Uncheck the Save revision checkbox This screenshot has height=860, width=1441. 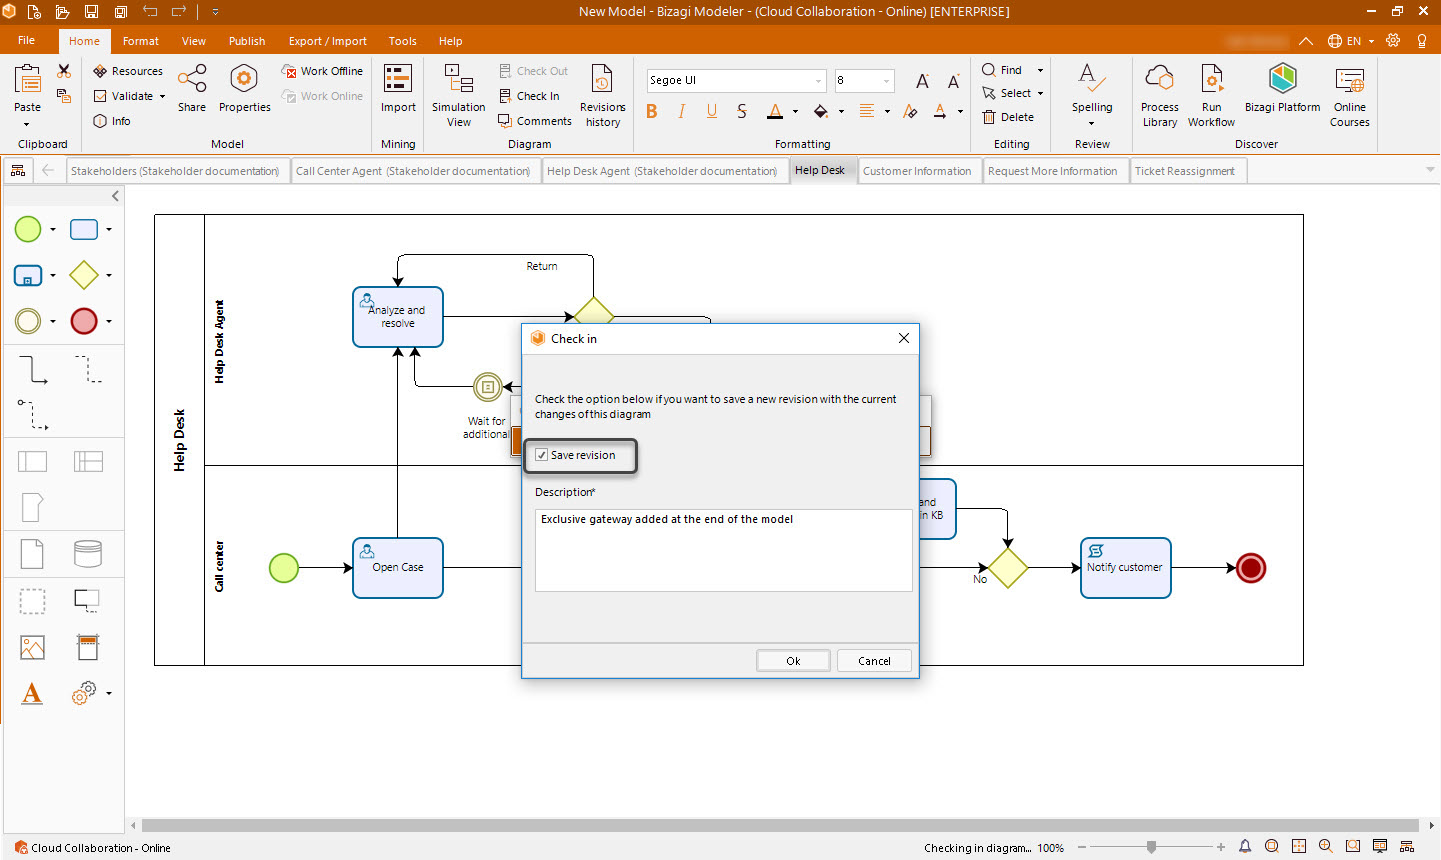pyautogui.click(x=542, y=455)
